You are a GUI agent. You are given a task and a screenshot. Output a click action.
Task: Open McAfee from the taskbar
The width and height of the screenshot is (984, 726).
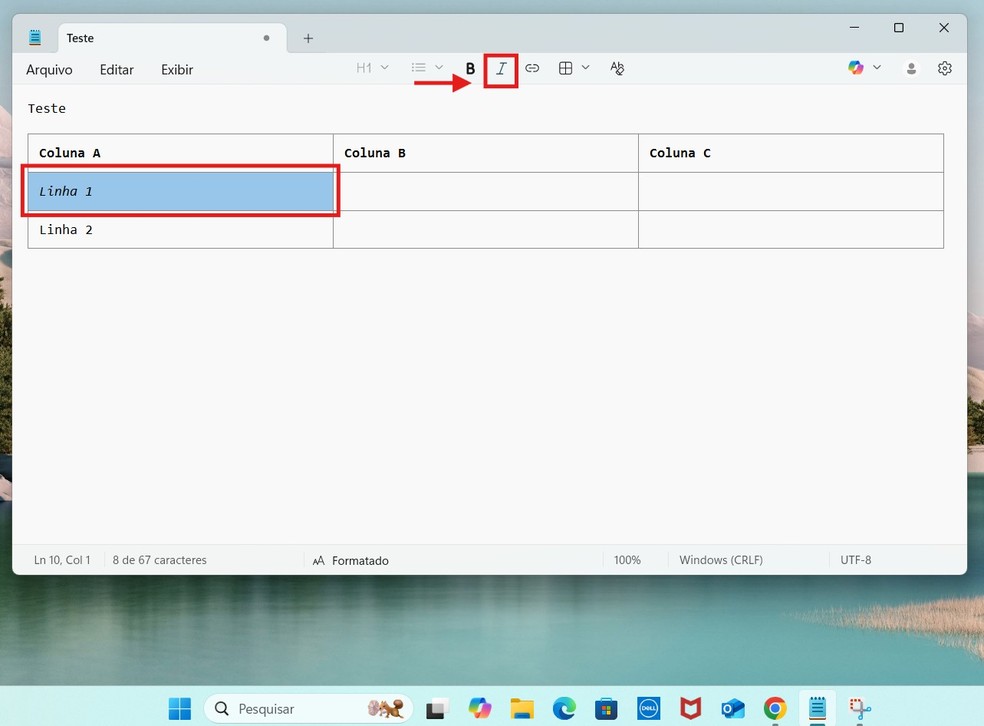pos(690,709)
